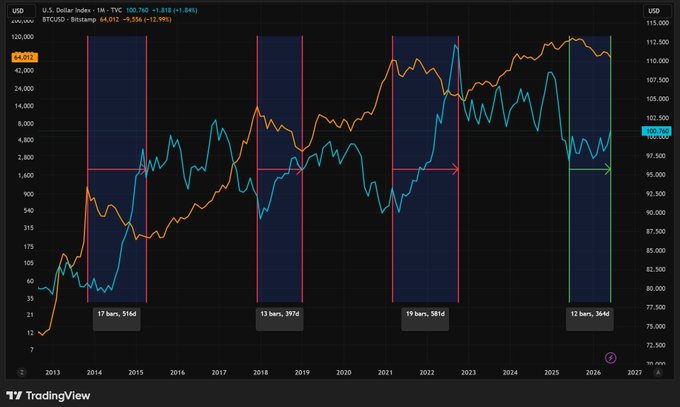Click the cyan 100.760 value in the legend
680x407 pixels.
137,10
